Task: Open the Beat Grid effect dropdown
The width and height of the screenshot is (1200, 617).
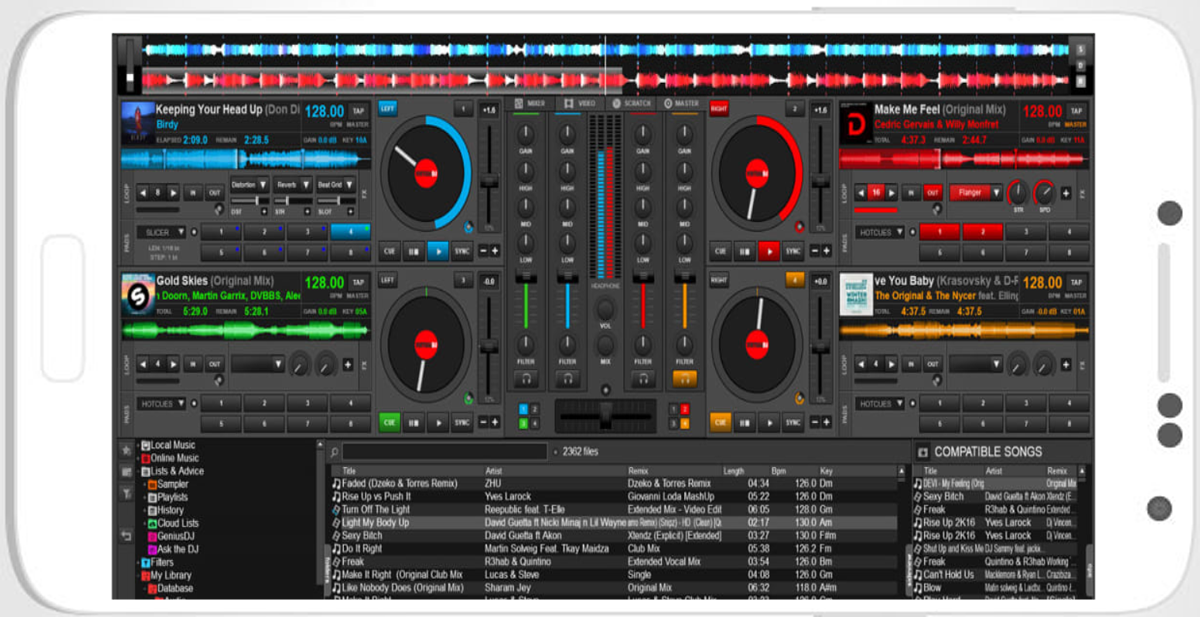Action: click(x=335, y=185)
